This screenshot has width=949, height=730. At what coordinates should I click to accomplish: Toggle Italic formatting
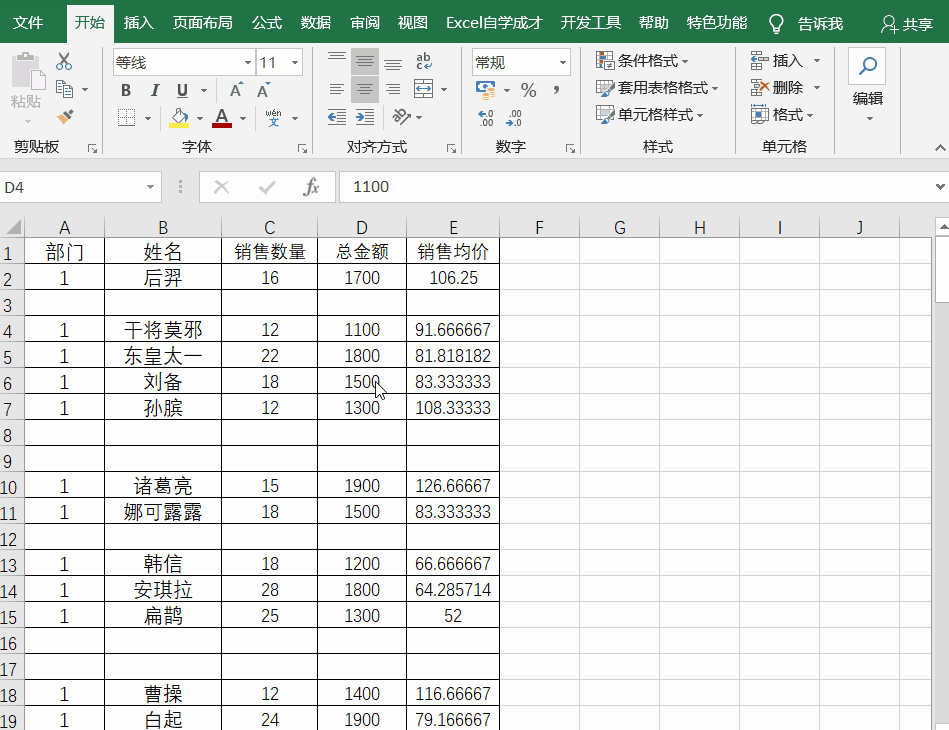pos(154,90)
